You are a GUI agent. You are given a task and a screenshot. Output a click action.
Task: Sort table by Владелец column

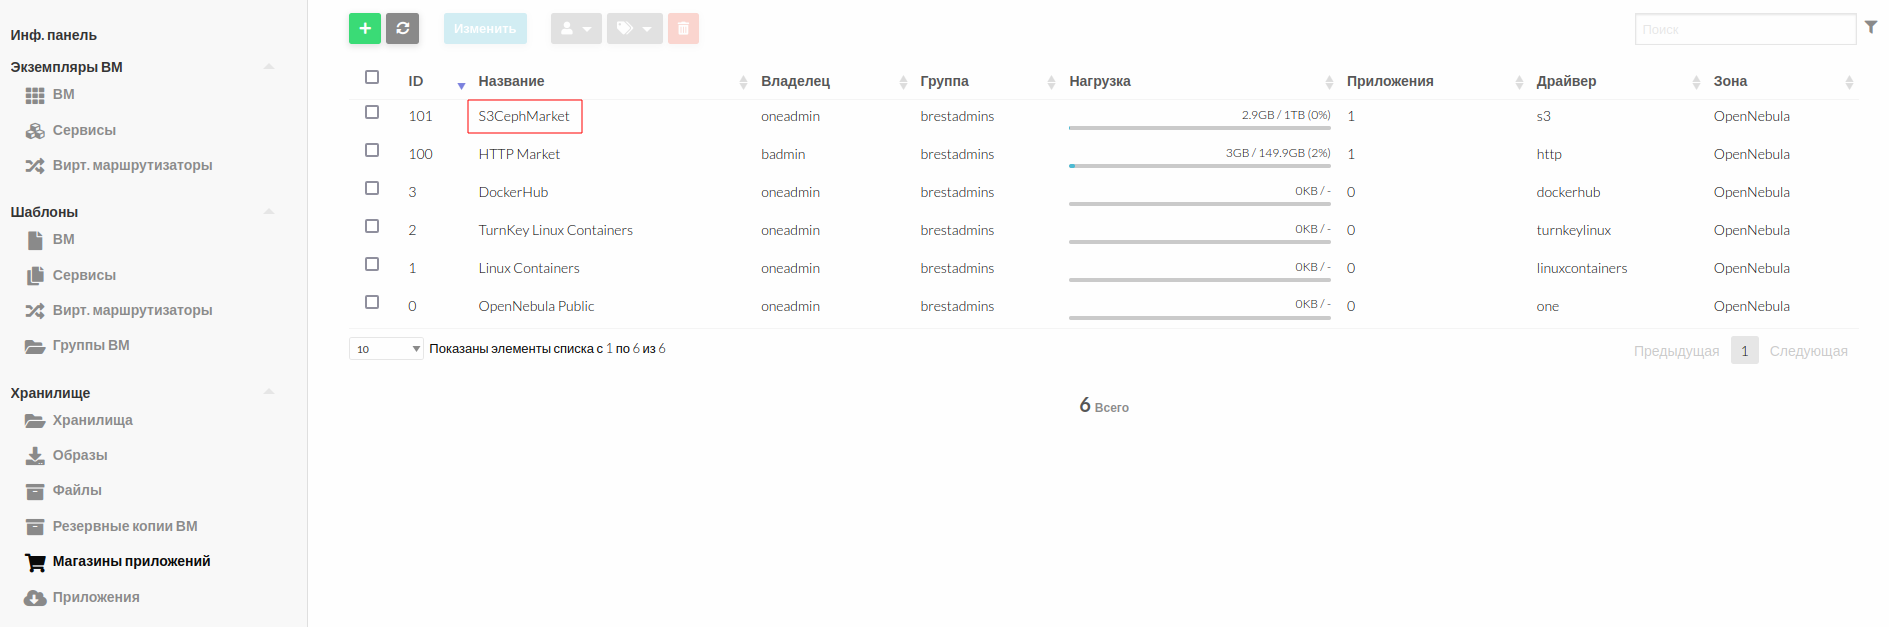(x=796, y=81)
